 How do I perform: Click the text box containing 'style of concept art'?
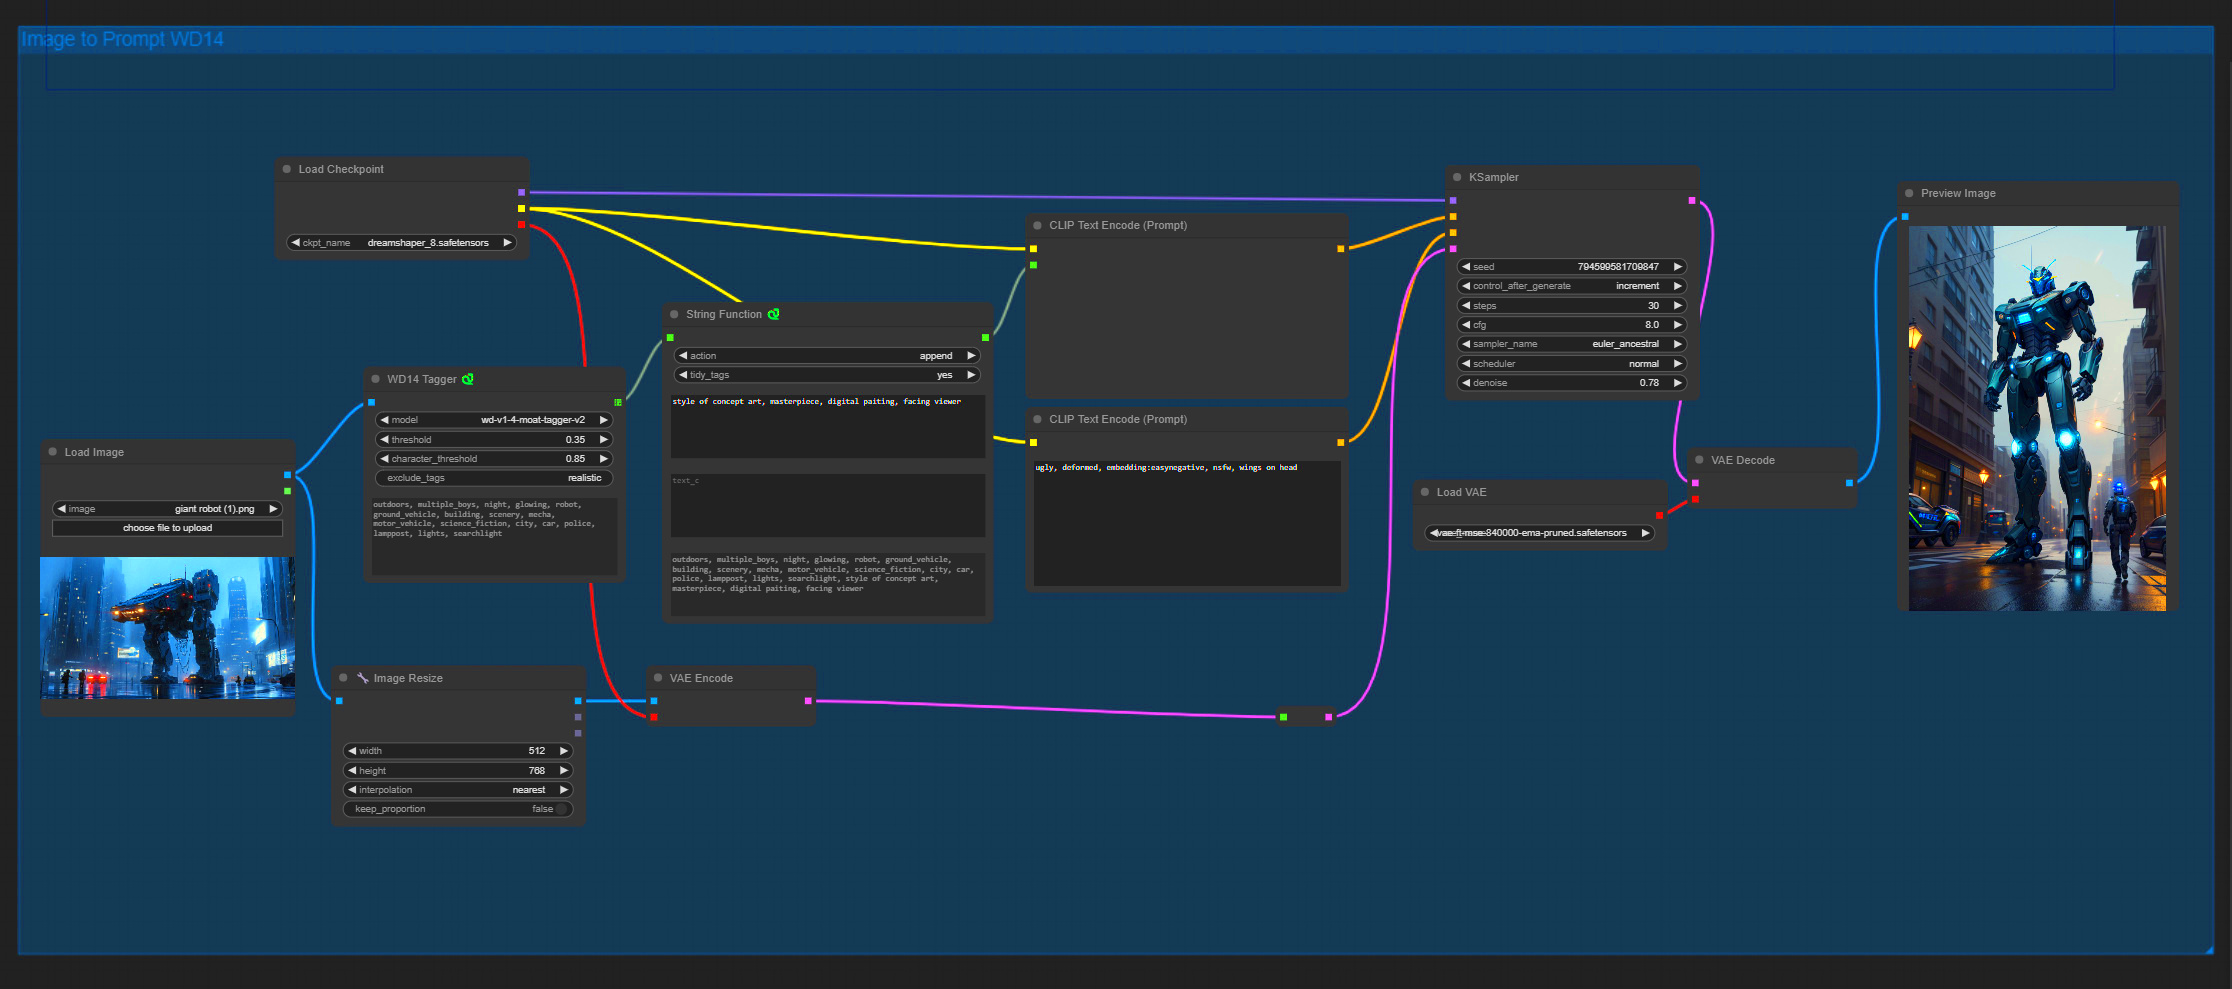pyautogui.click(x=827, y=426)
